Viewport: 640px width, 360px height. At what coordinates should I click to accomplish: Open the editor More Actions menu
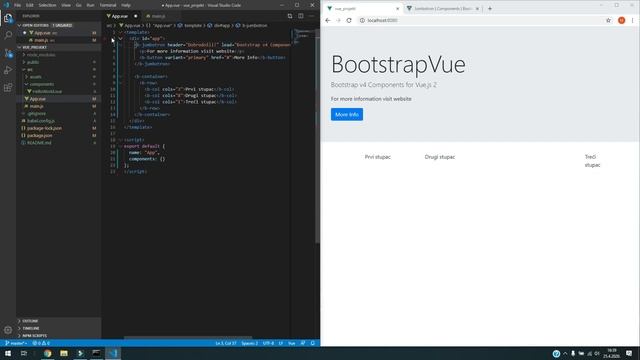(x=311, y=16)
